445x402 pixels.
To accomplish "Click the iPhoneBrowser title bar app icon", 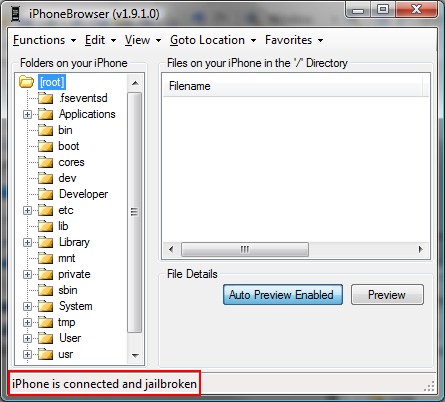I will coord(16,14).
